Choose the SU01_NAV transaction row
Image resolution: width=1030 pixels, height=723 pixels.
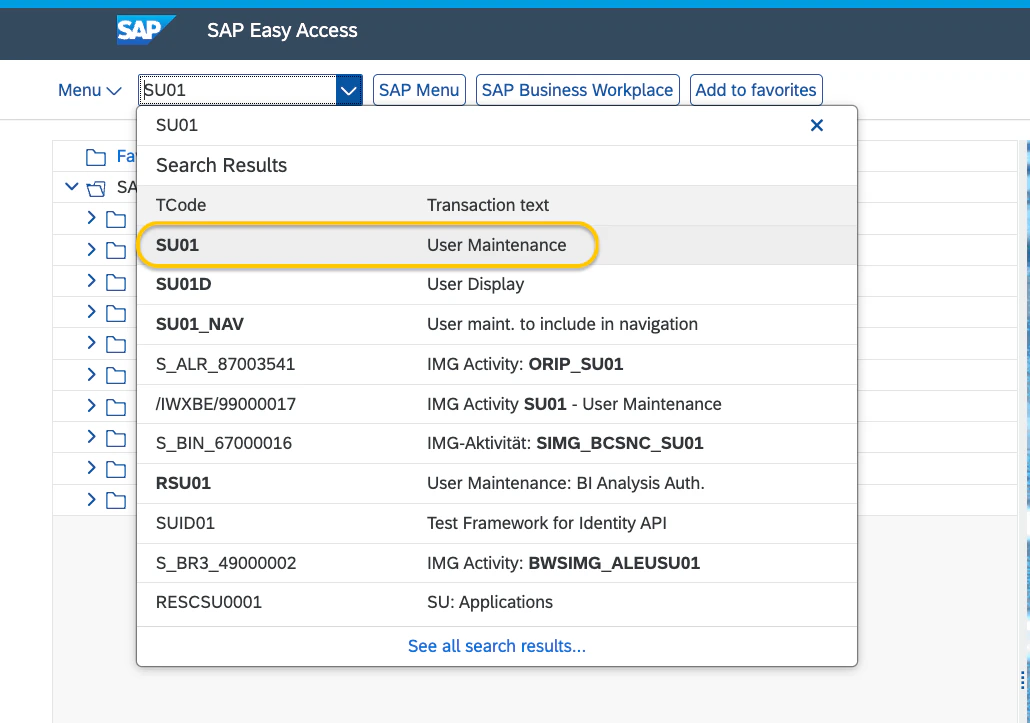pos(497,324)
